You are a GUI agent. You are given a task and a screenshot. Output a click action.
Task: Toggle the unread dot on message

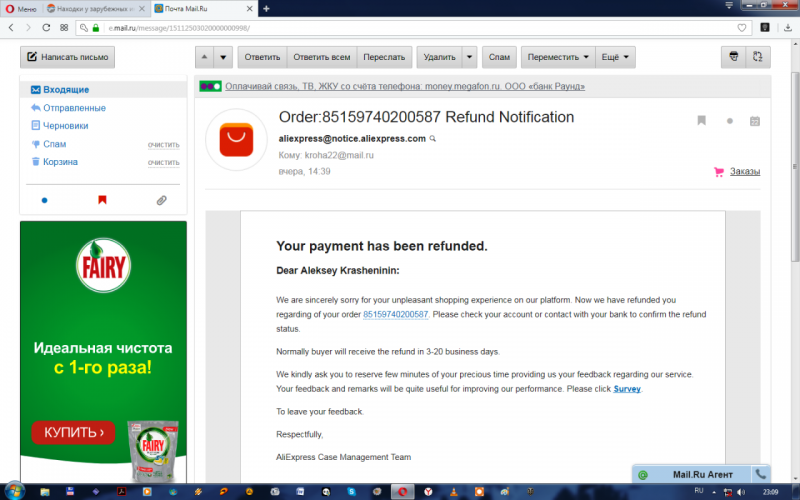[x=730, y=121]
